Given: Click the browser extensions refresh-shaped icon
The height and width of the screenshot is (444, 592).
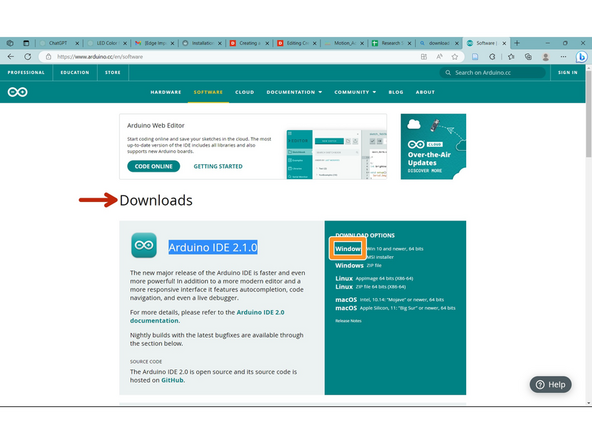Looking at the screenshot, I should (x=492, y=57).
